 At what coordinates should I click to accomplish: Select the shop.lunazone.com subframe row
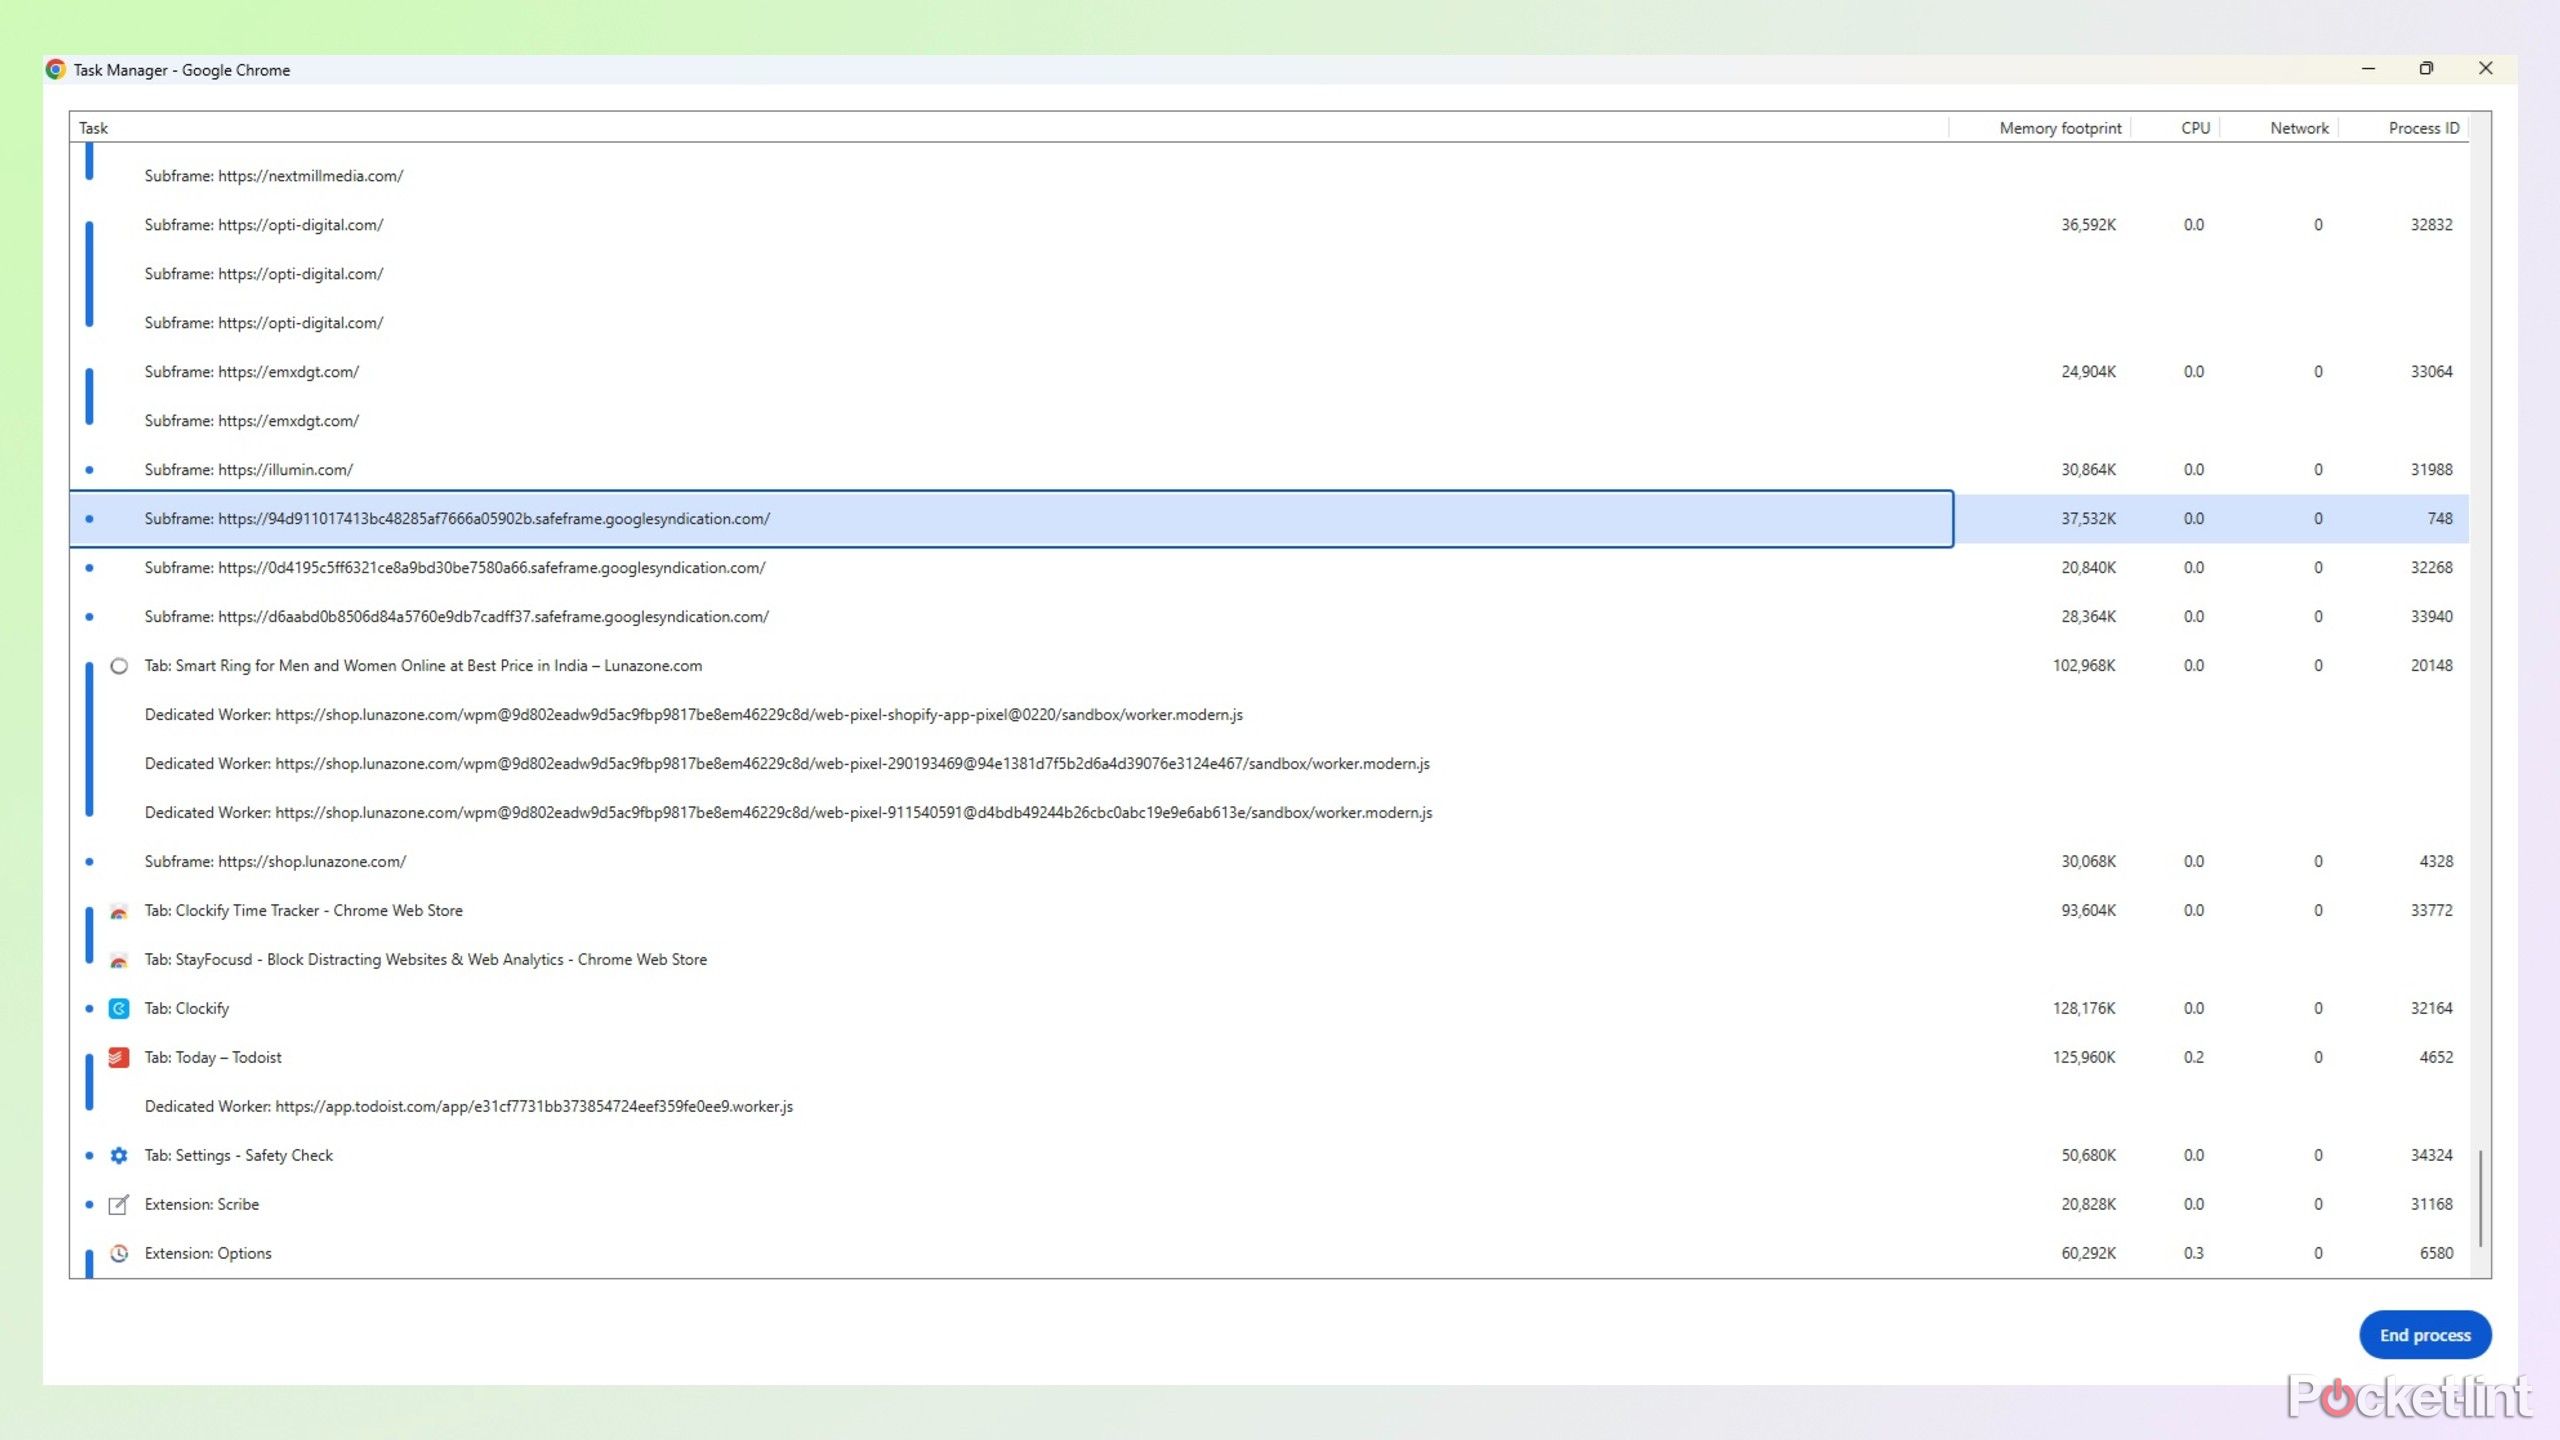(x=275, y=862)
